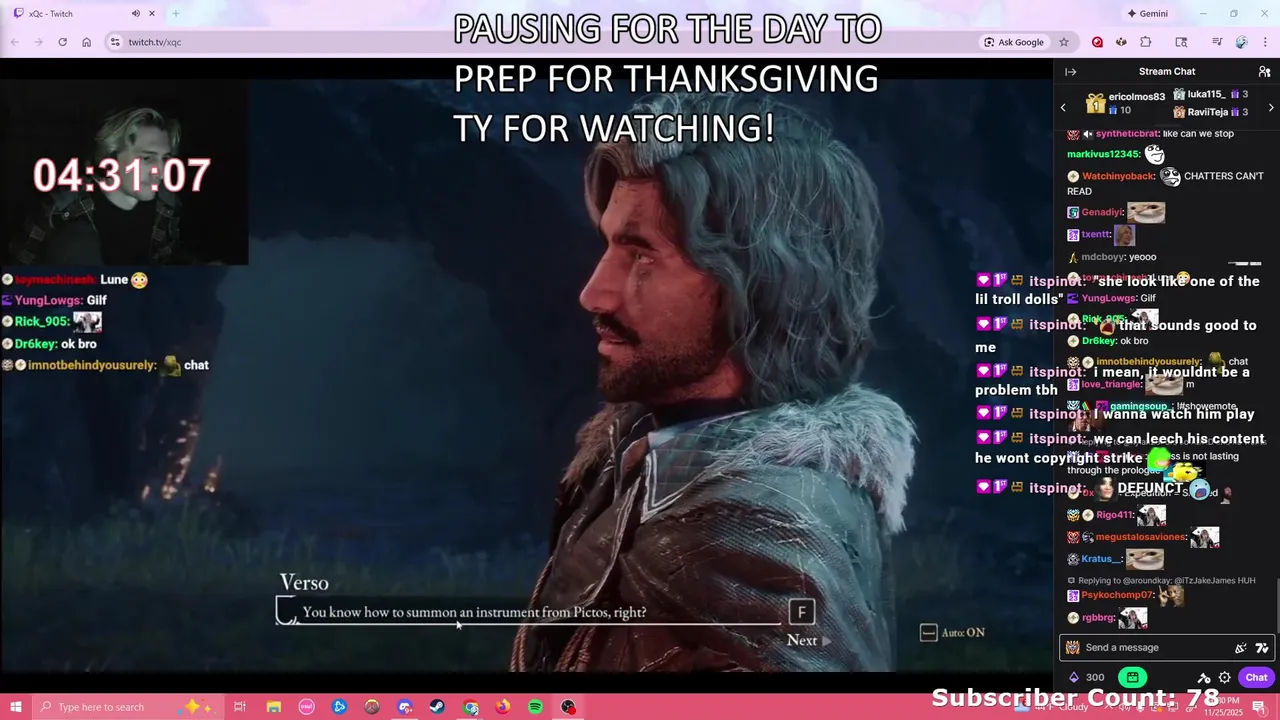1280x720 pixels.
Task: Open the media controls music icon
Action: 1217,42
